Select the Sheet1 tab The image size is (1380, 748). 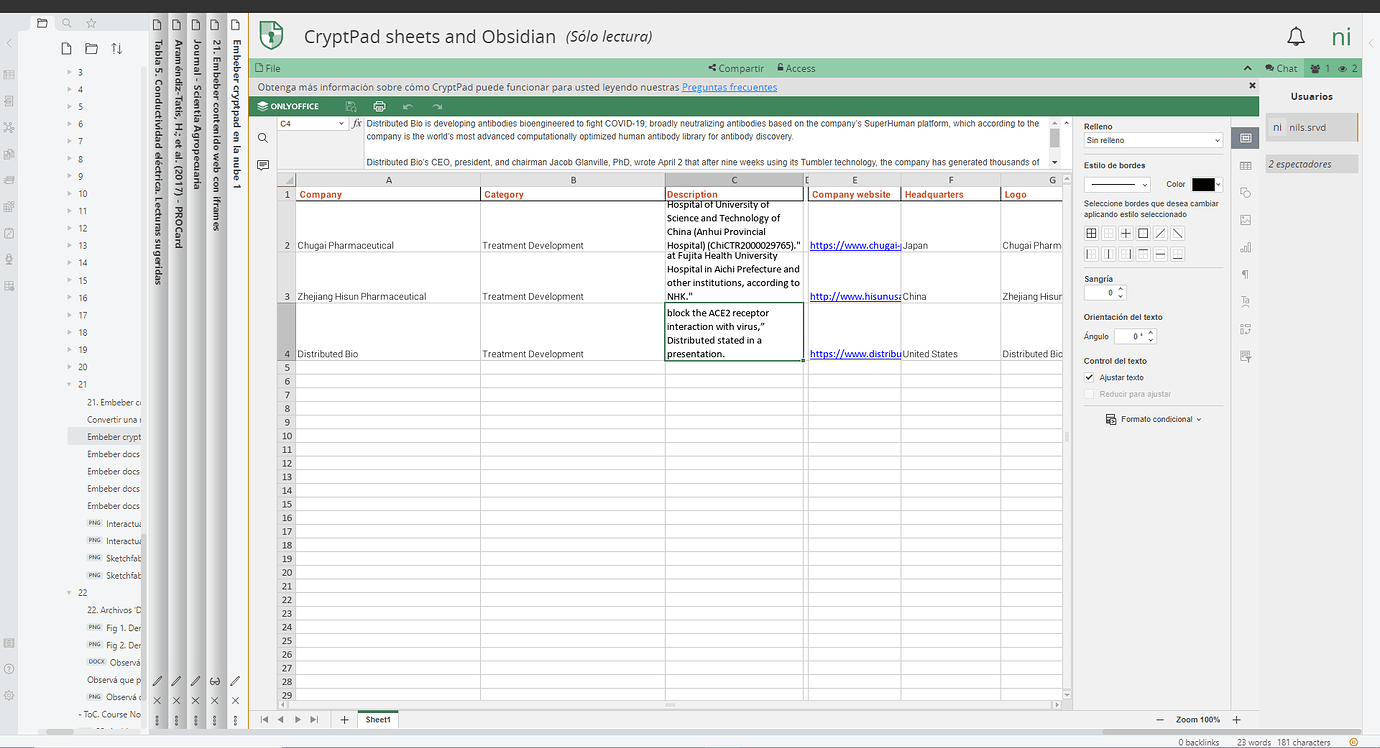[378, 719]
